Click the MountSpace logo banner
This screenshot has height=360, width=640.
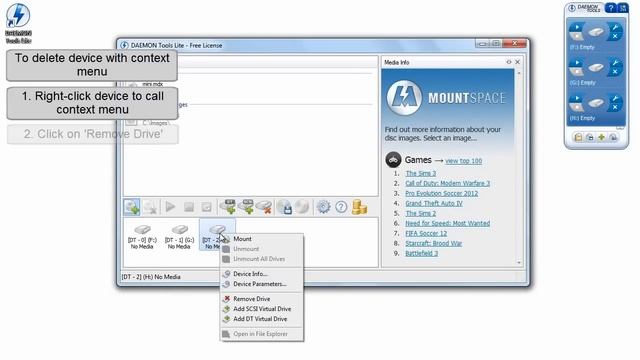coord(447,98)
